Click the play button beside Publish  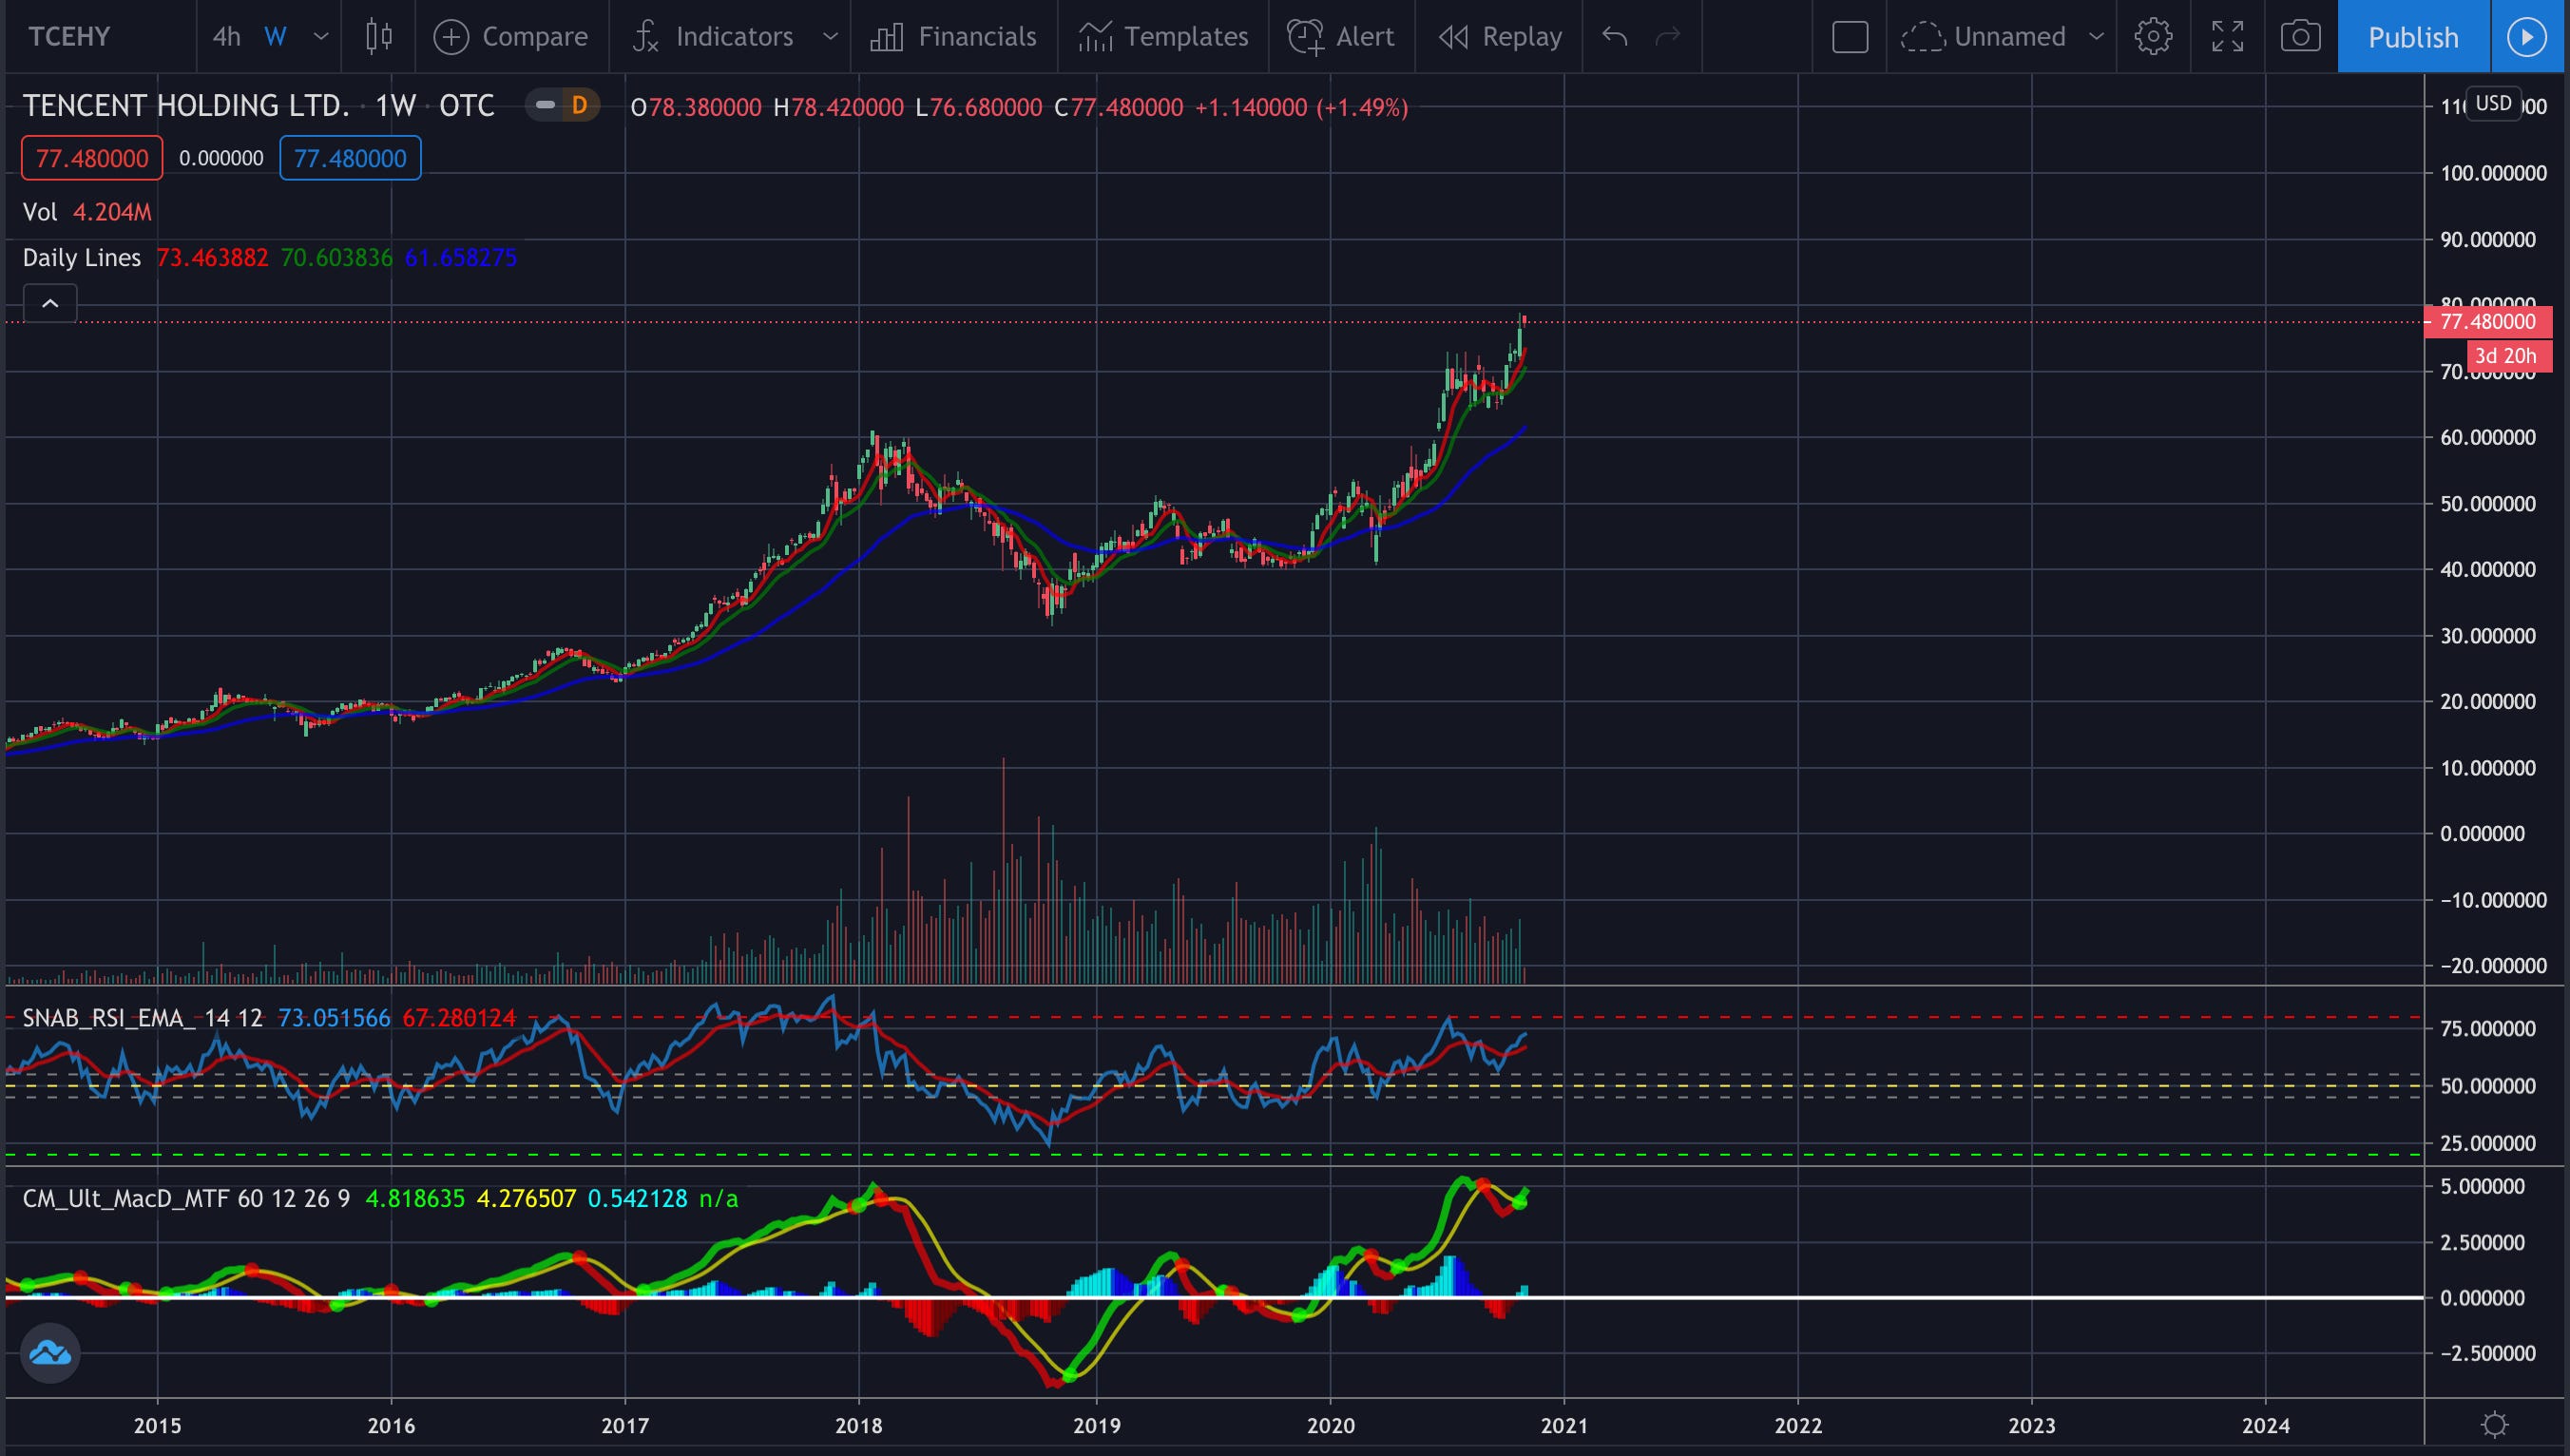pyautogui.click(x=2527, y=37)
